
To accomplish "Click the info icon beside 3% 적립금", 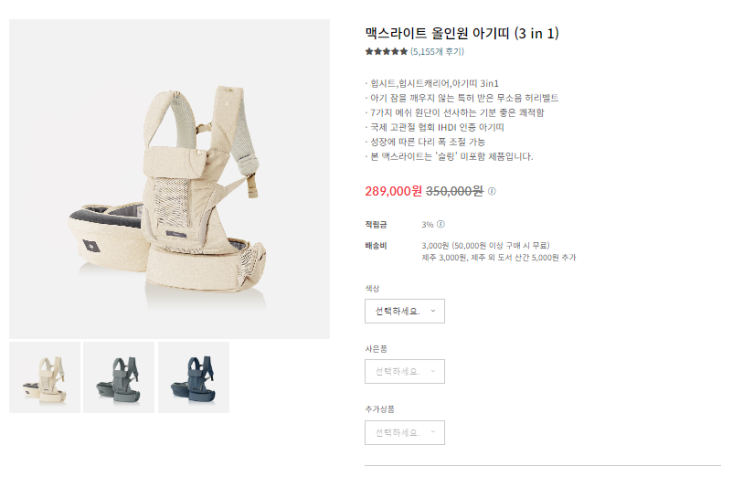I will tap(441, 224).
